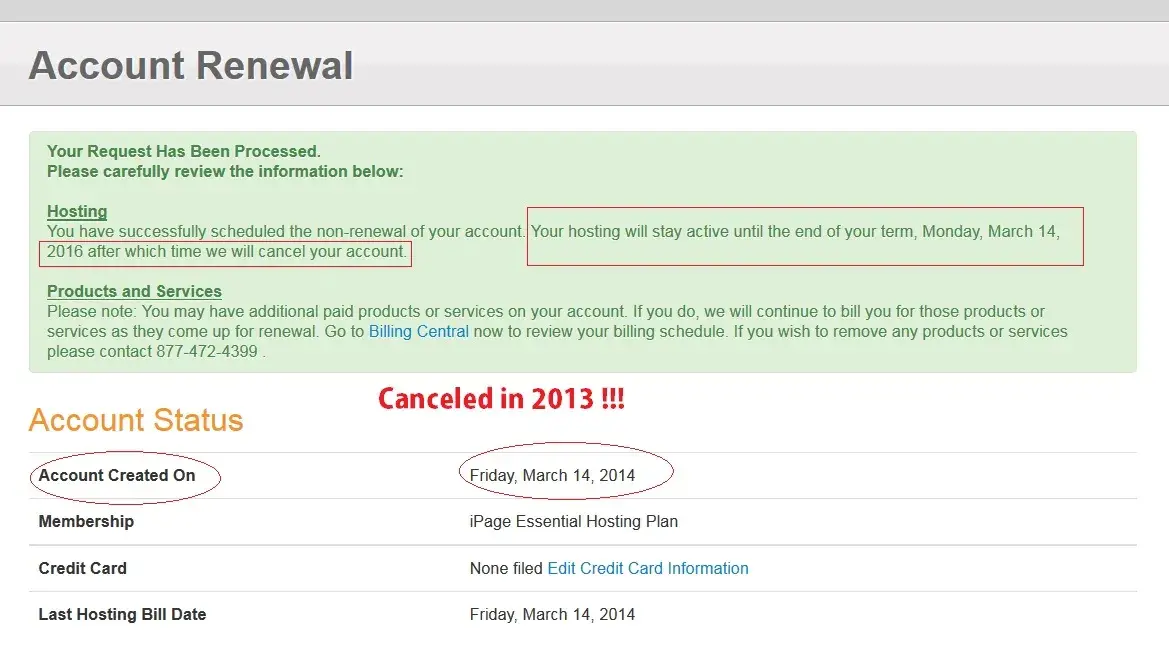Click Edit Credit Card Information link
Viewport: 1169px width, 657px height.
point(647,568)
